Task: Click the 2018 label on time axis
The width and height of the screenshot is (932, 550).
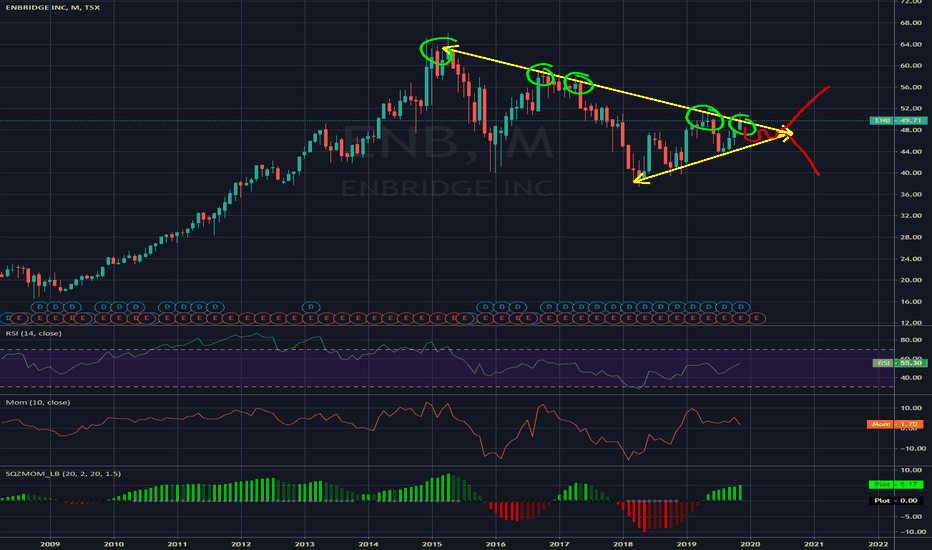Action: tap(622, 544)
